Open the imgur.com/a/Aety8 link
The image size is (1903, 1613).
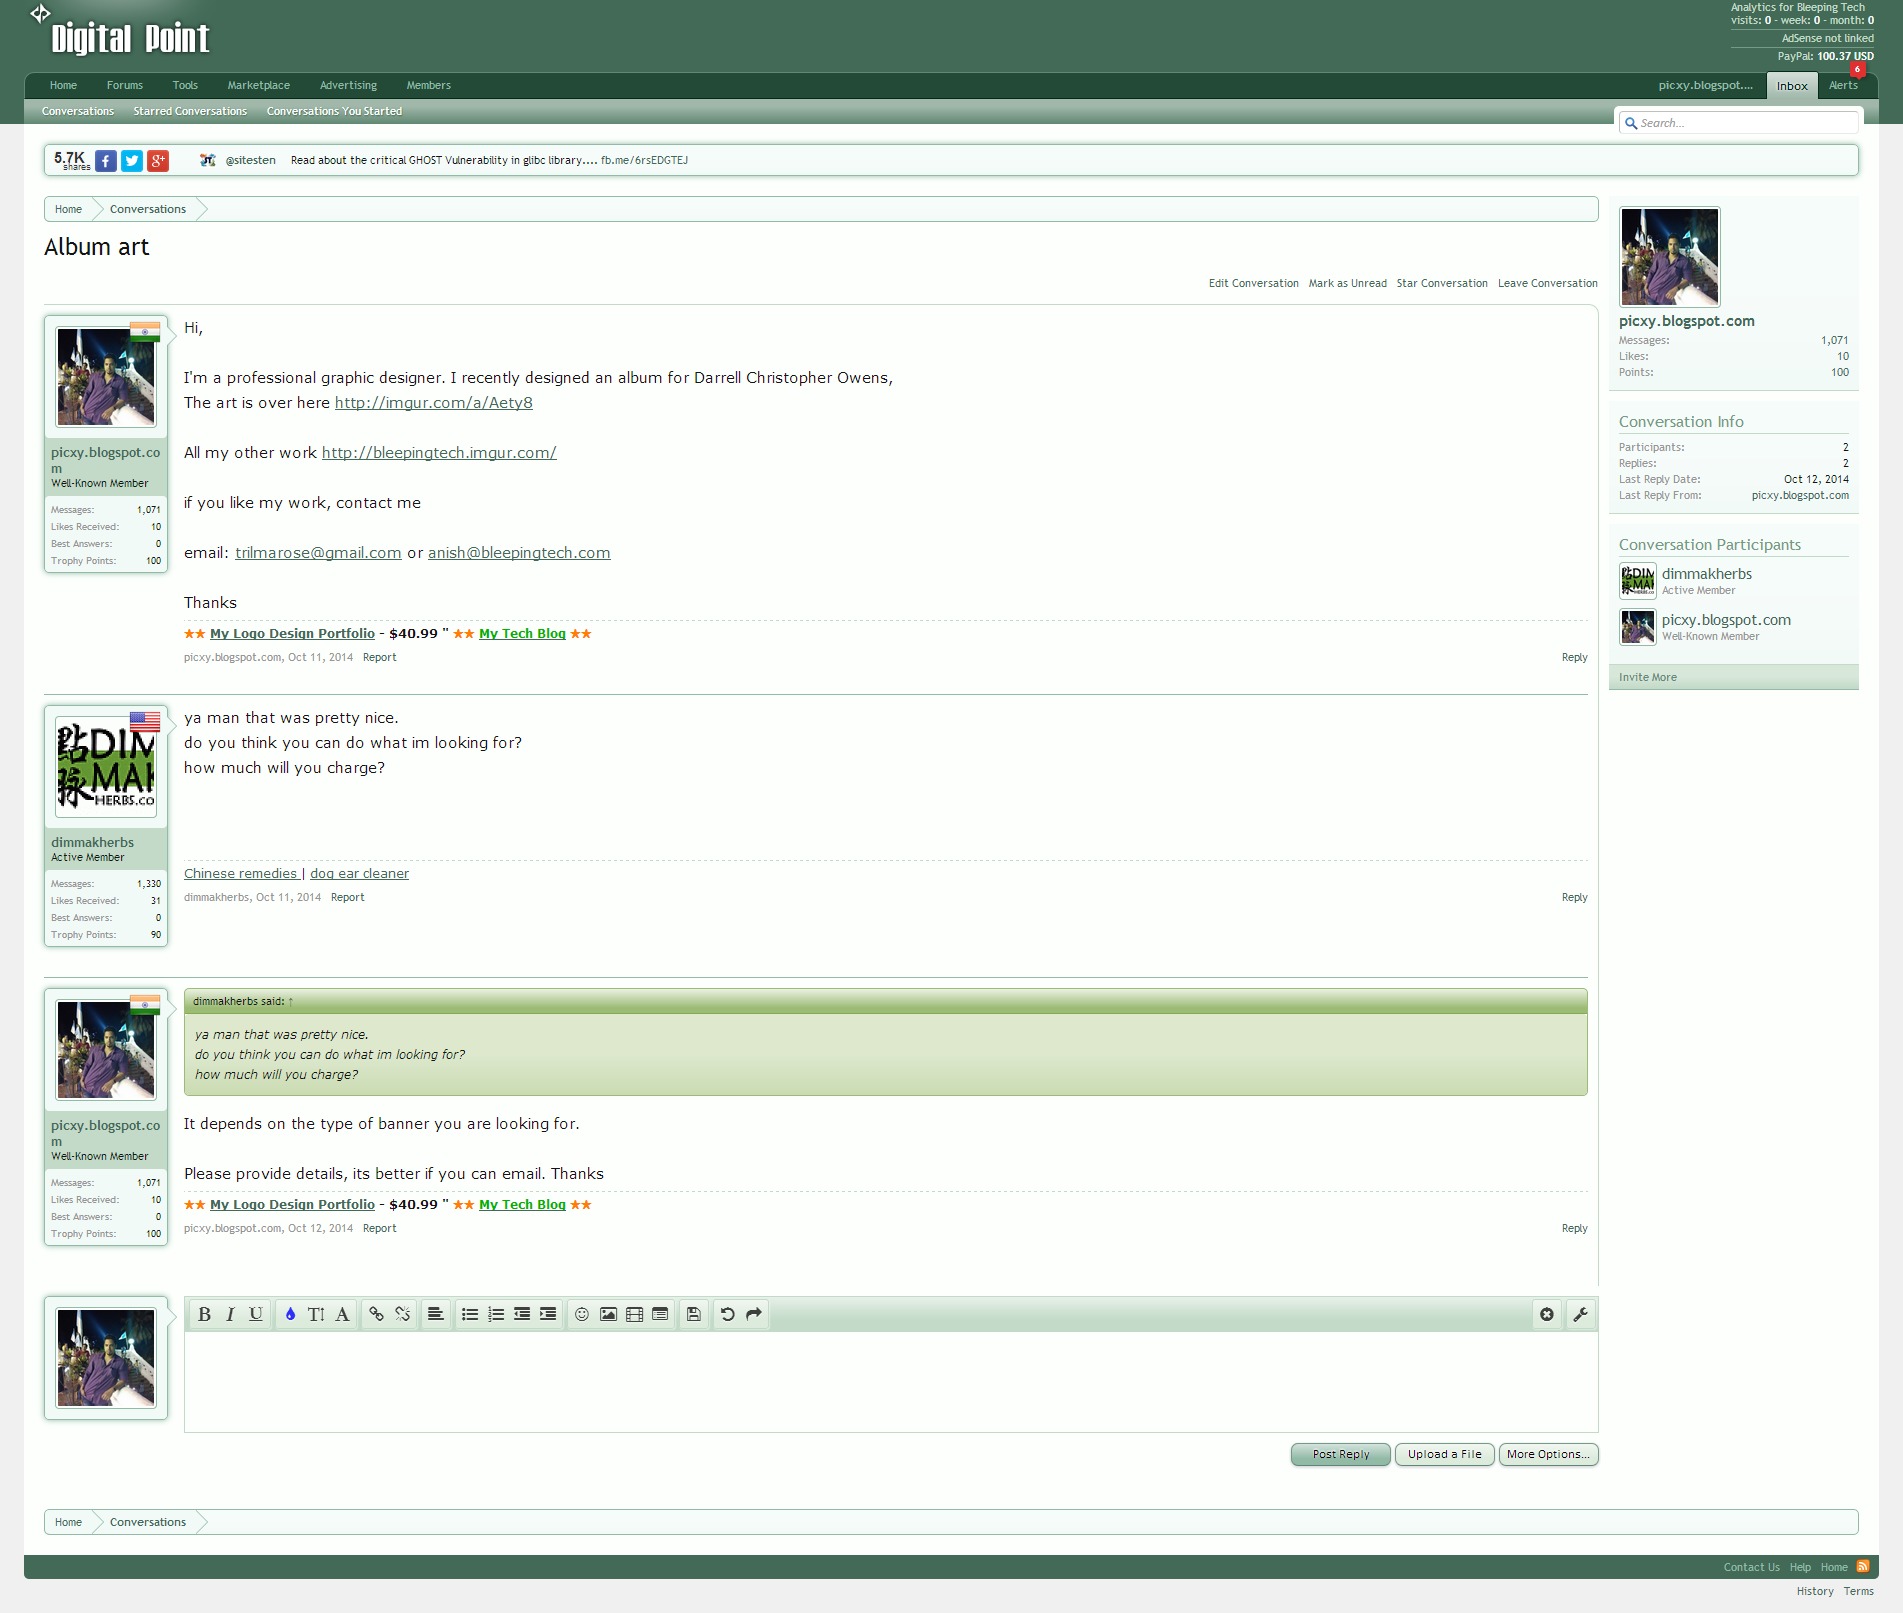coord(433,403)
